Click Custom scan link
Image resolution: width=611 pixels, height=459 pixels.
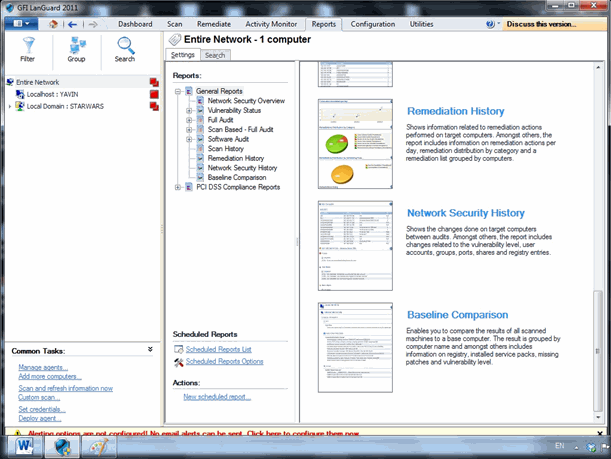39,397
